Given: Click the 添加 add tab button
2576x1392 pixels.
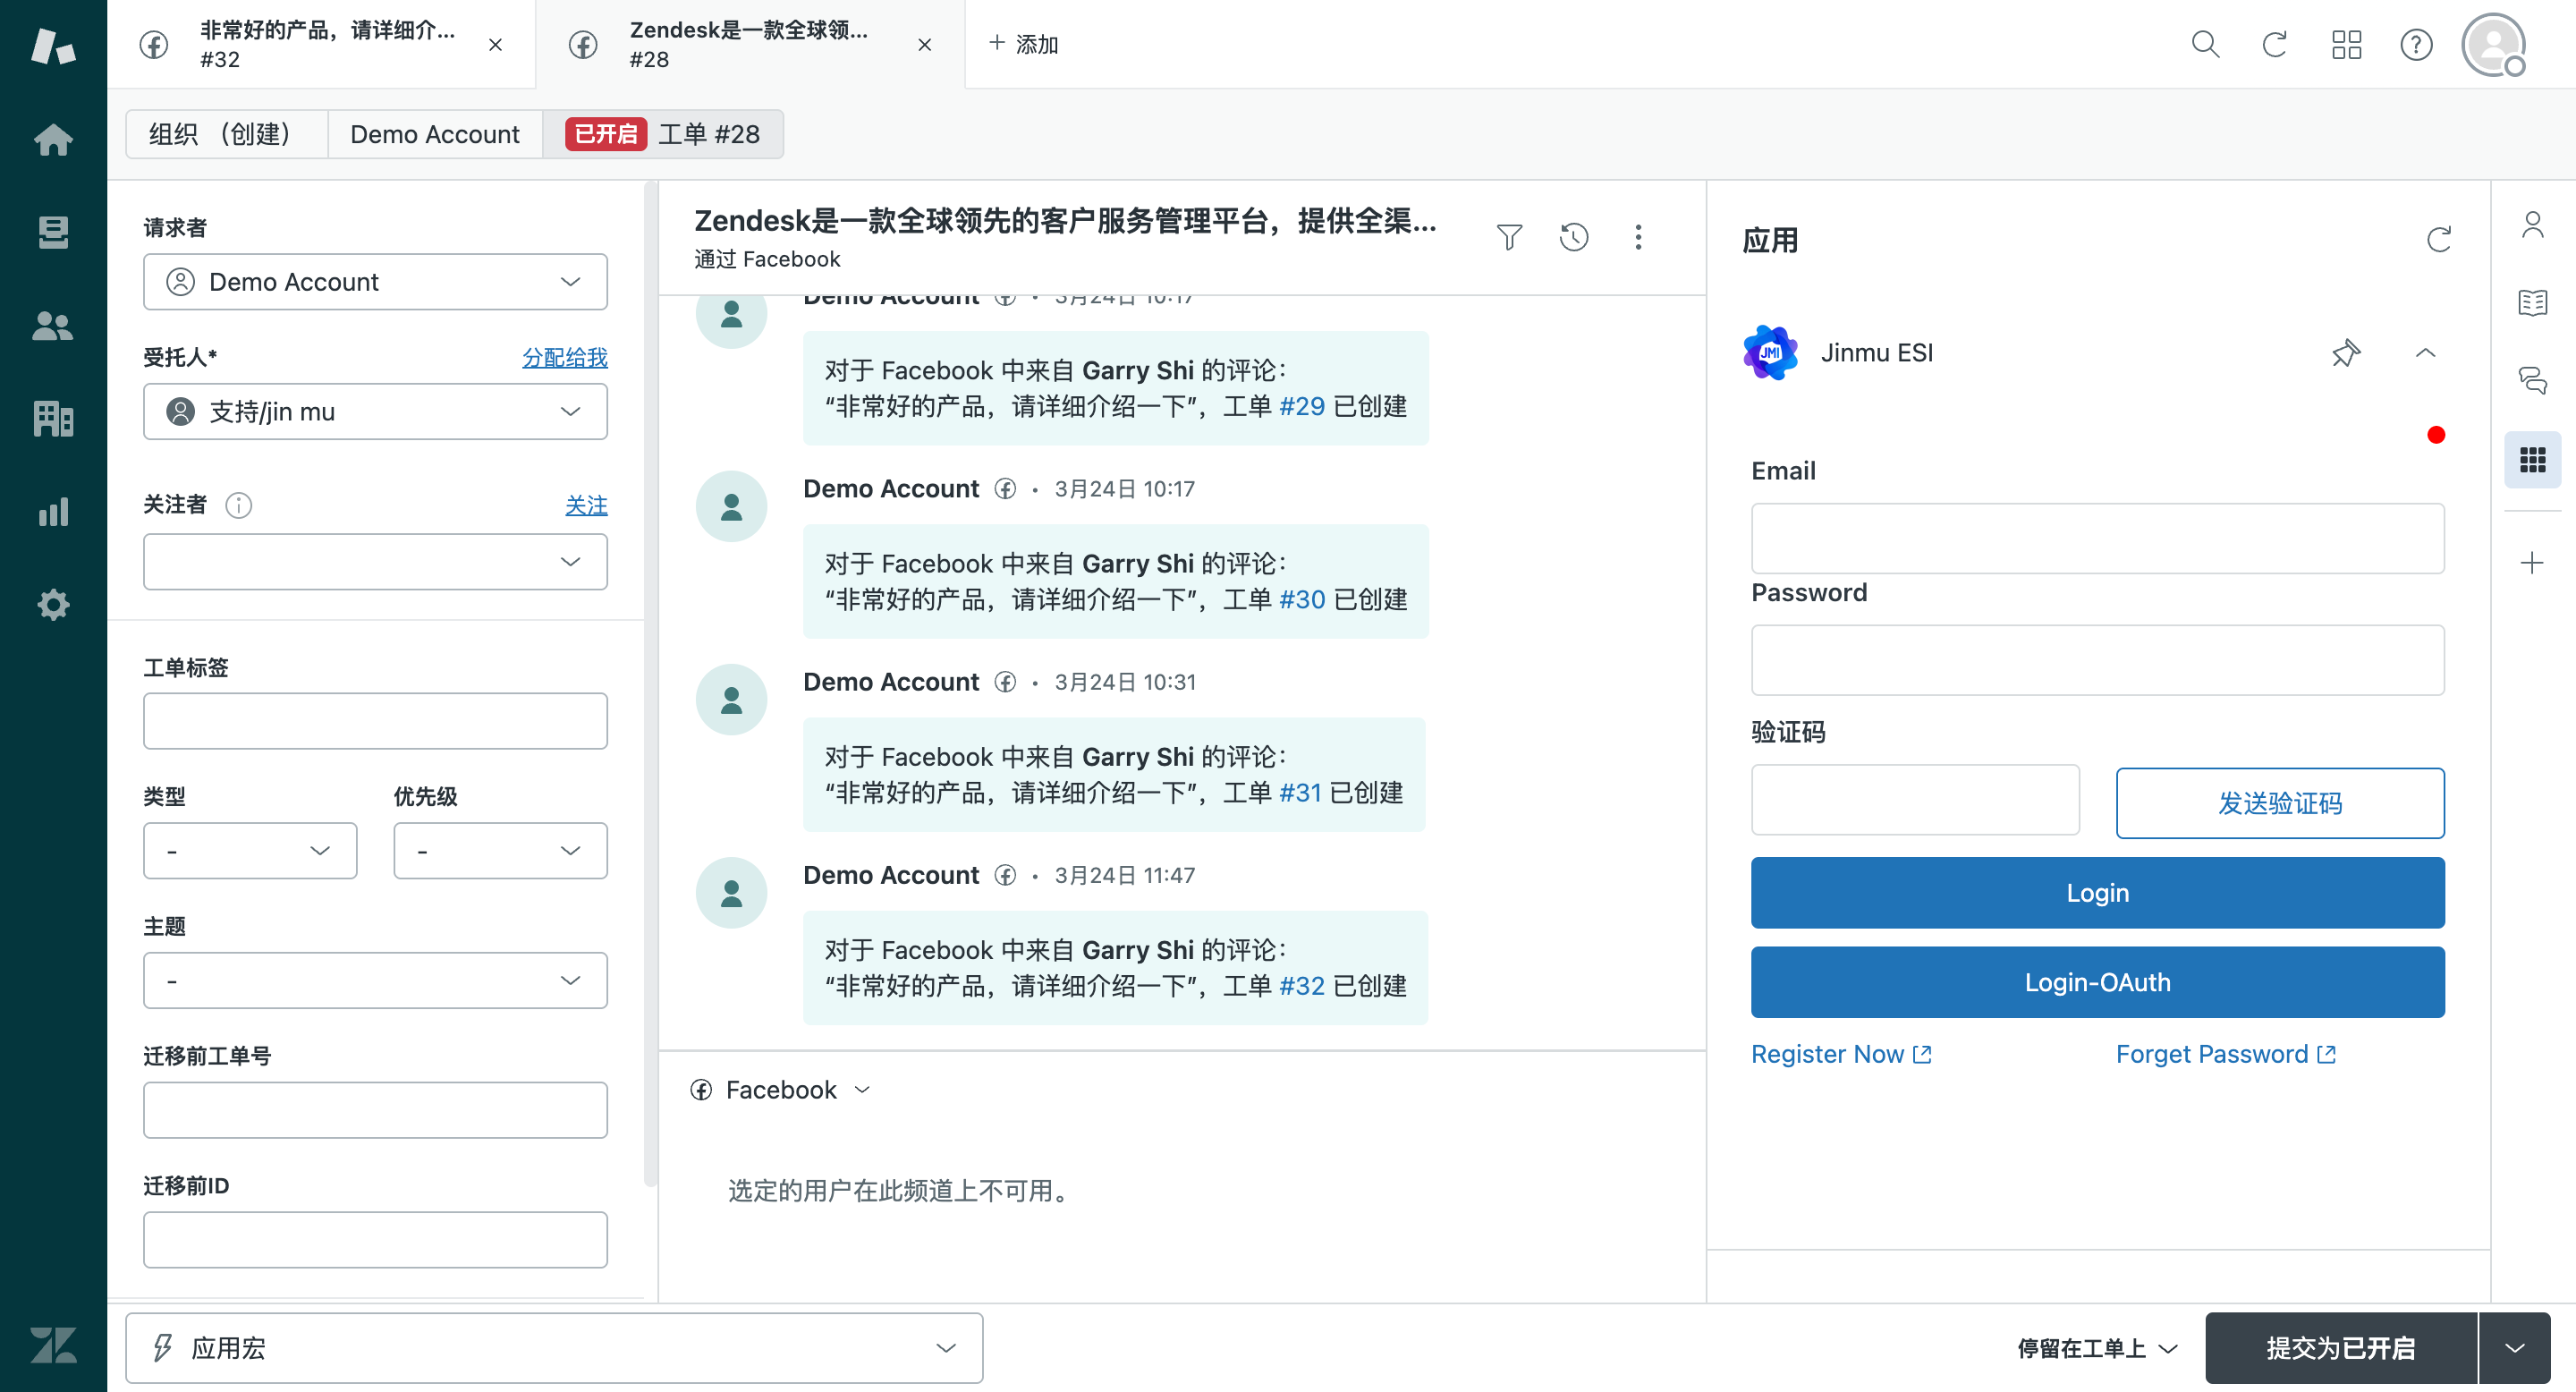Looking at the screenshot, I should [x=1023, y=44].
